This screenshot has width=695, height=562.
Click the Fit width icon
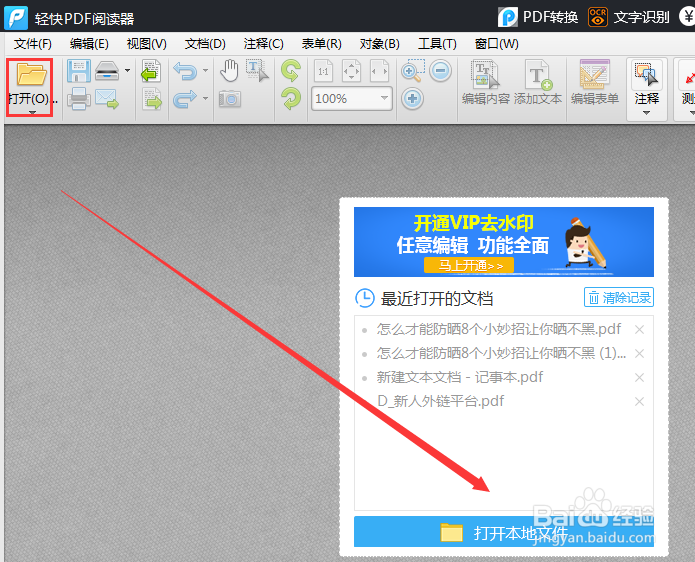click(x=379, y=71)
